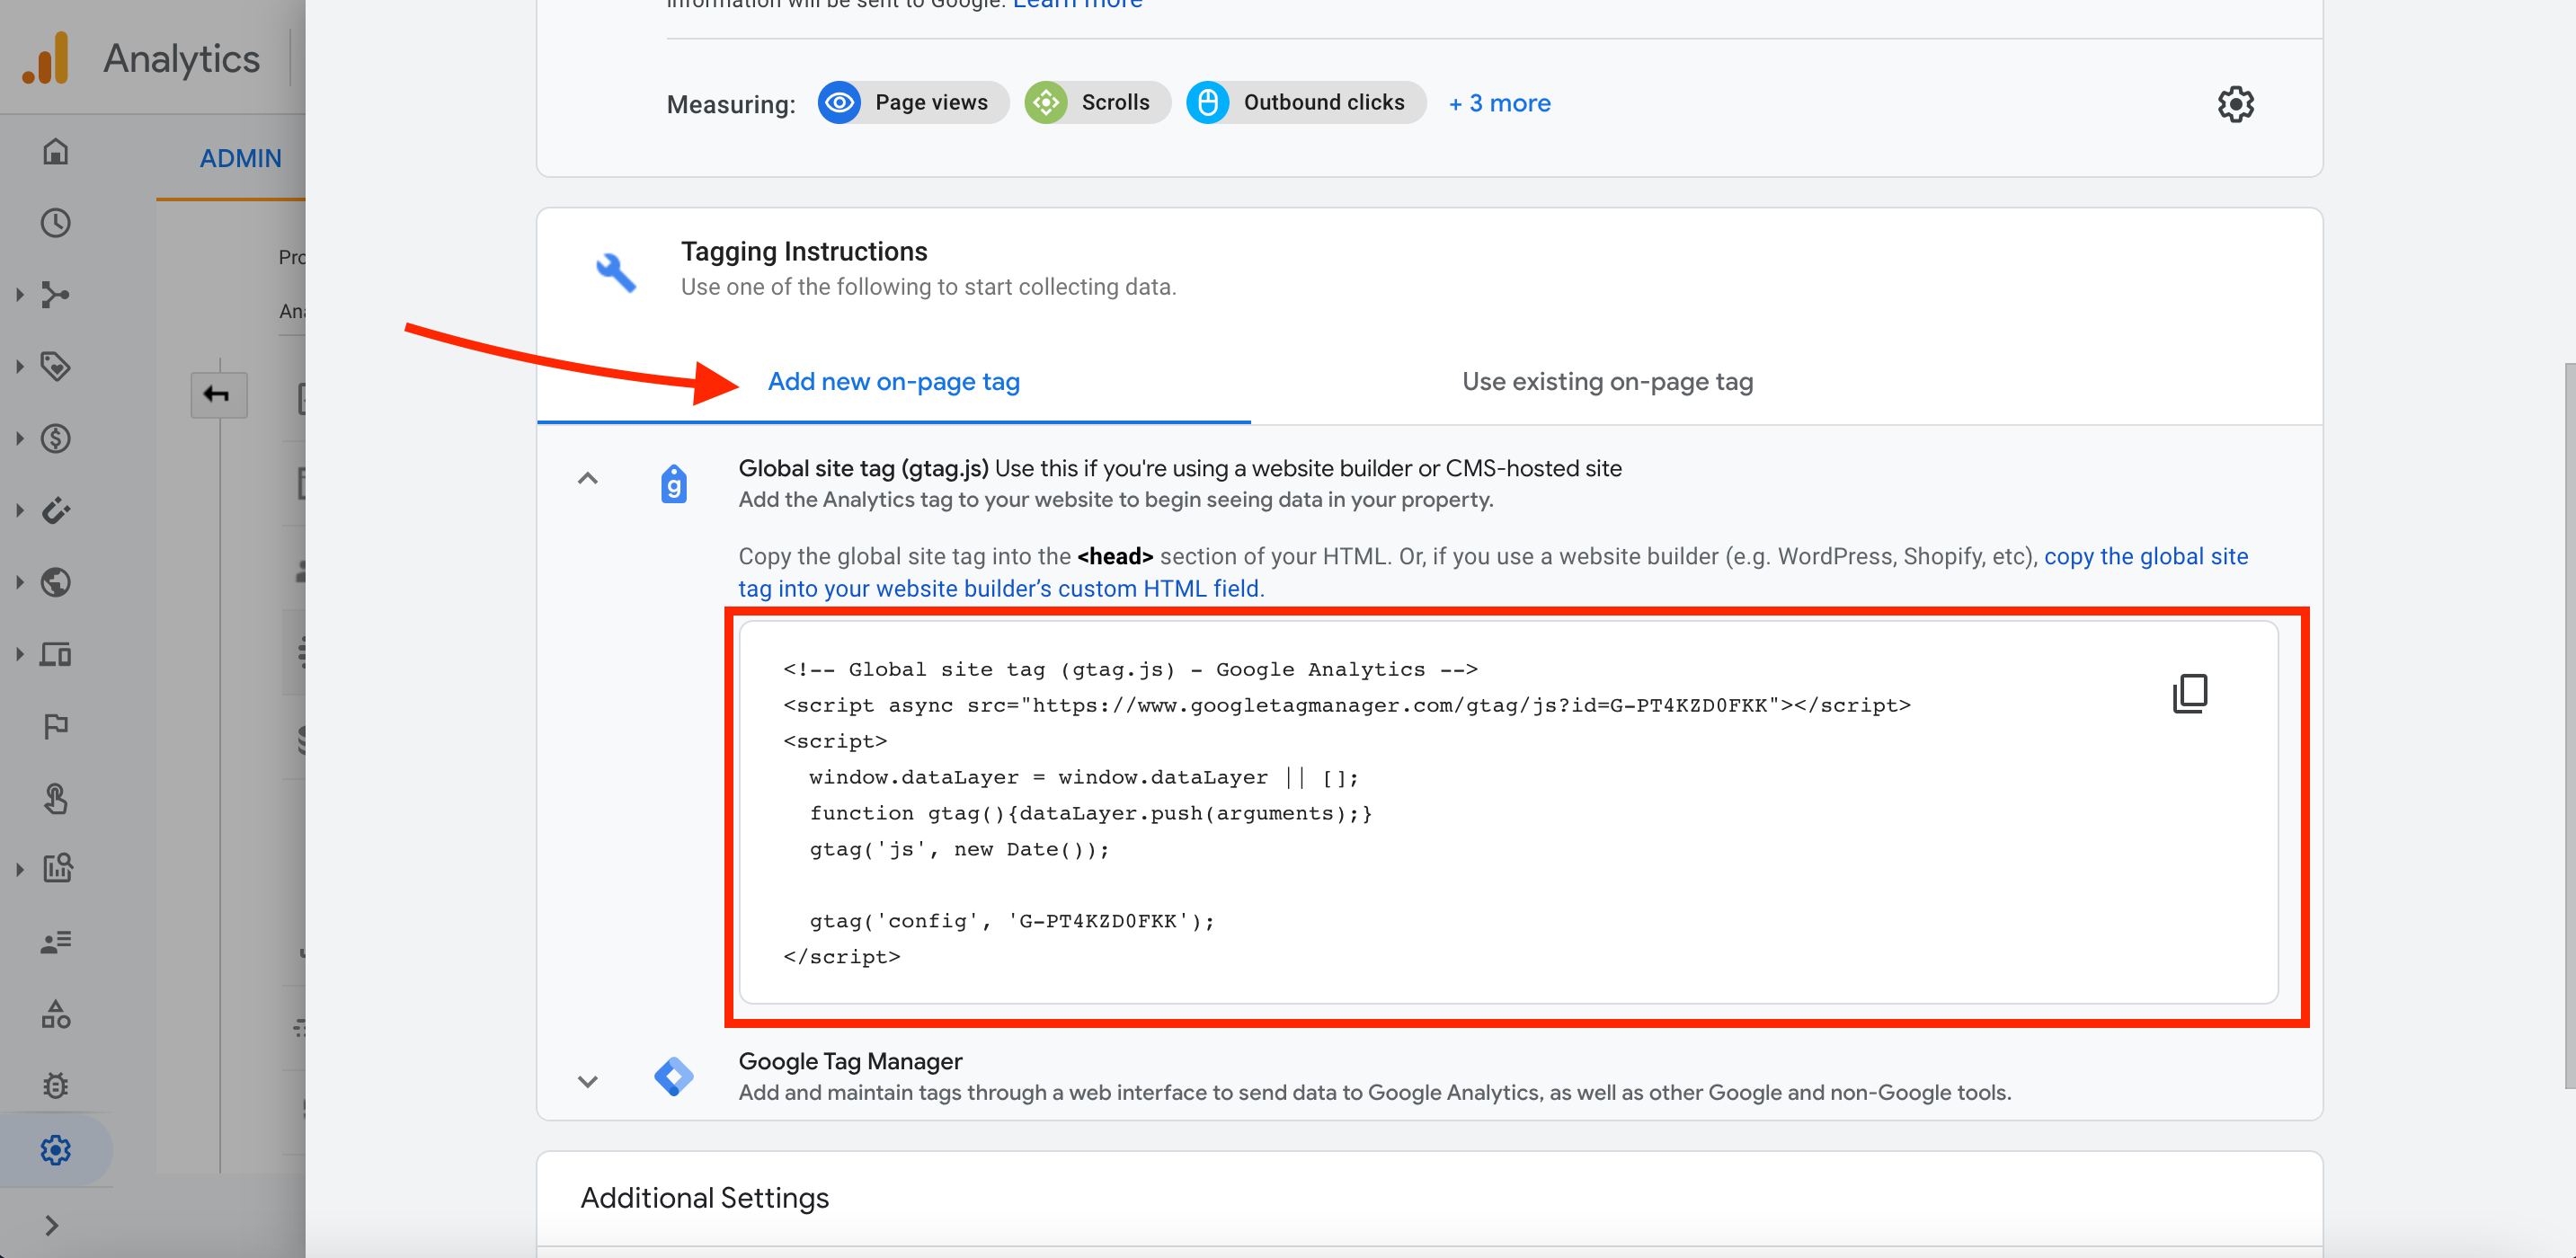The image size is (2576, 1258).
Task: Click the Page views measurement chip
Action: click(912, 103)
